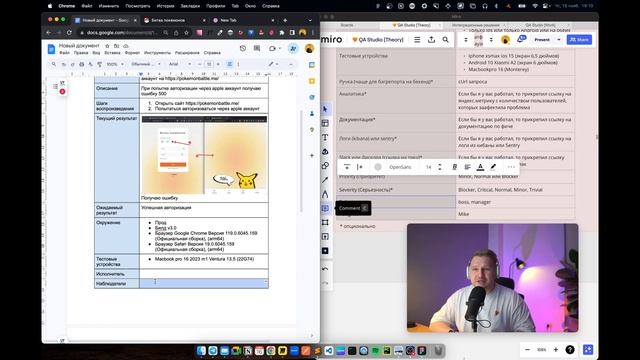Toggle bold in Miro text toolbar
The image size is (640, 360).
[454, 167]
